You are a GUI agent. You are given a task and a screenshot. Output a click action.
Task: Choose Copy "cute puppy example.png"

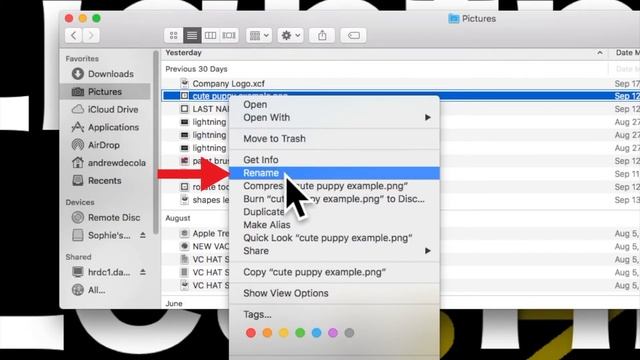pyautogui.click(x=334, y=272)
